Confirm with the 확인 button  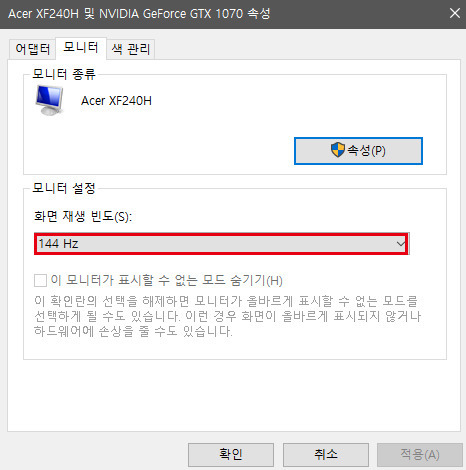click(231, 454)
